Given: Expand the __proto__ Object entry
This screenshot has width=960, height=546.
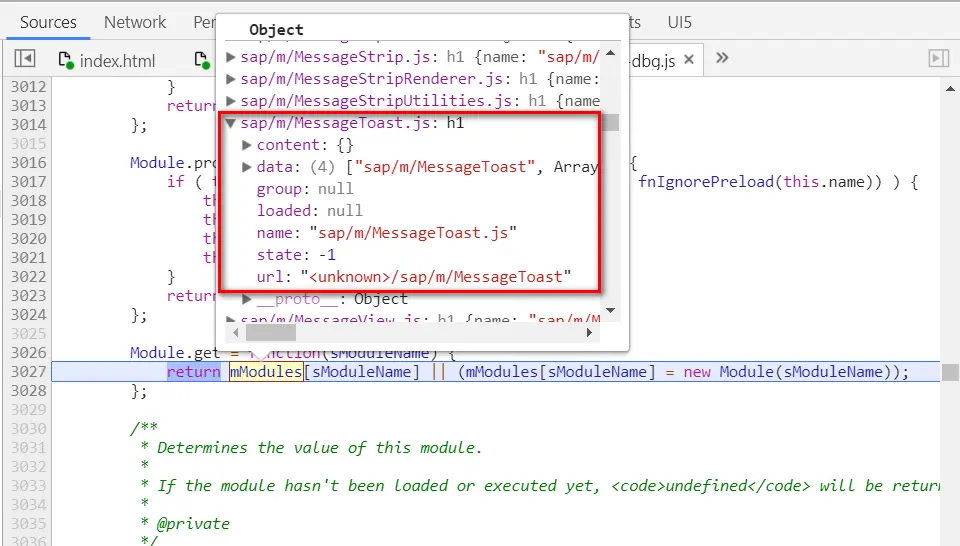Looking at the screenshot, I should (247, 299).
